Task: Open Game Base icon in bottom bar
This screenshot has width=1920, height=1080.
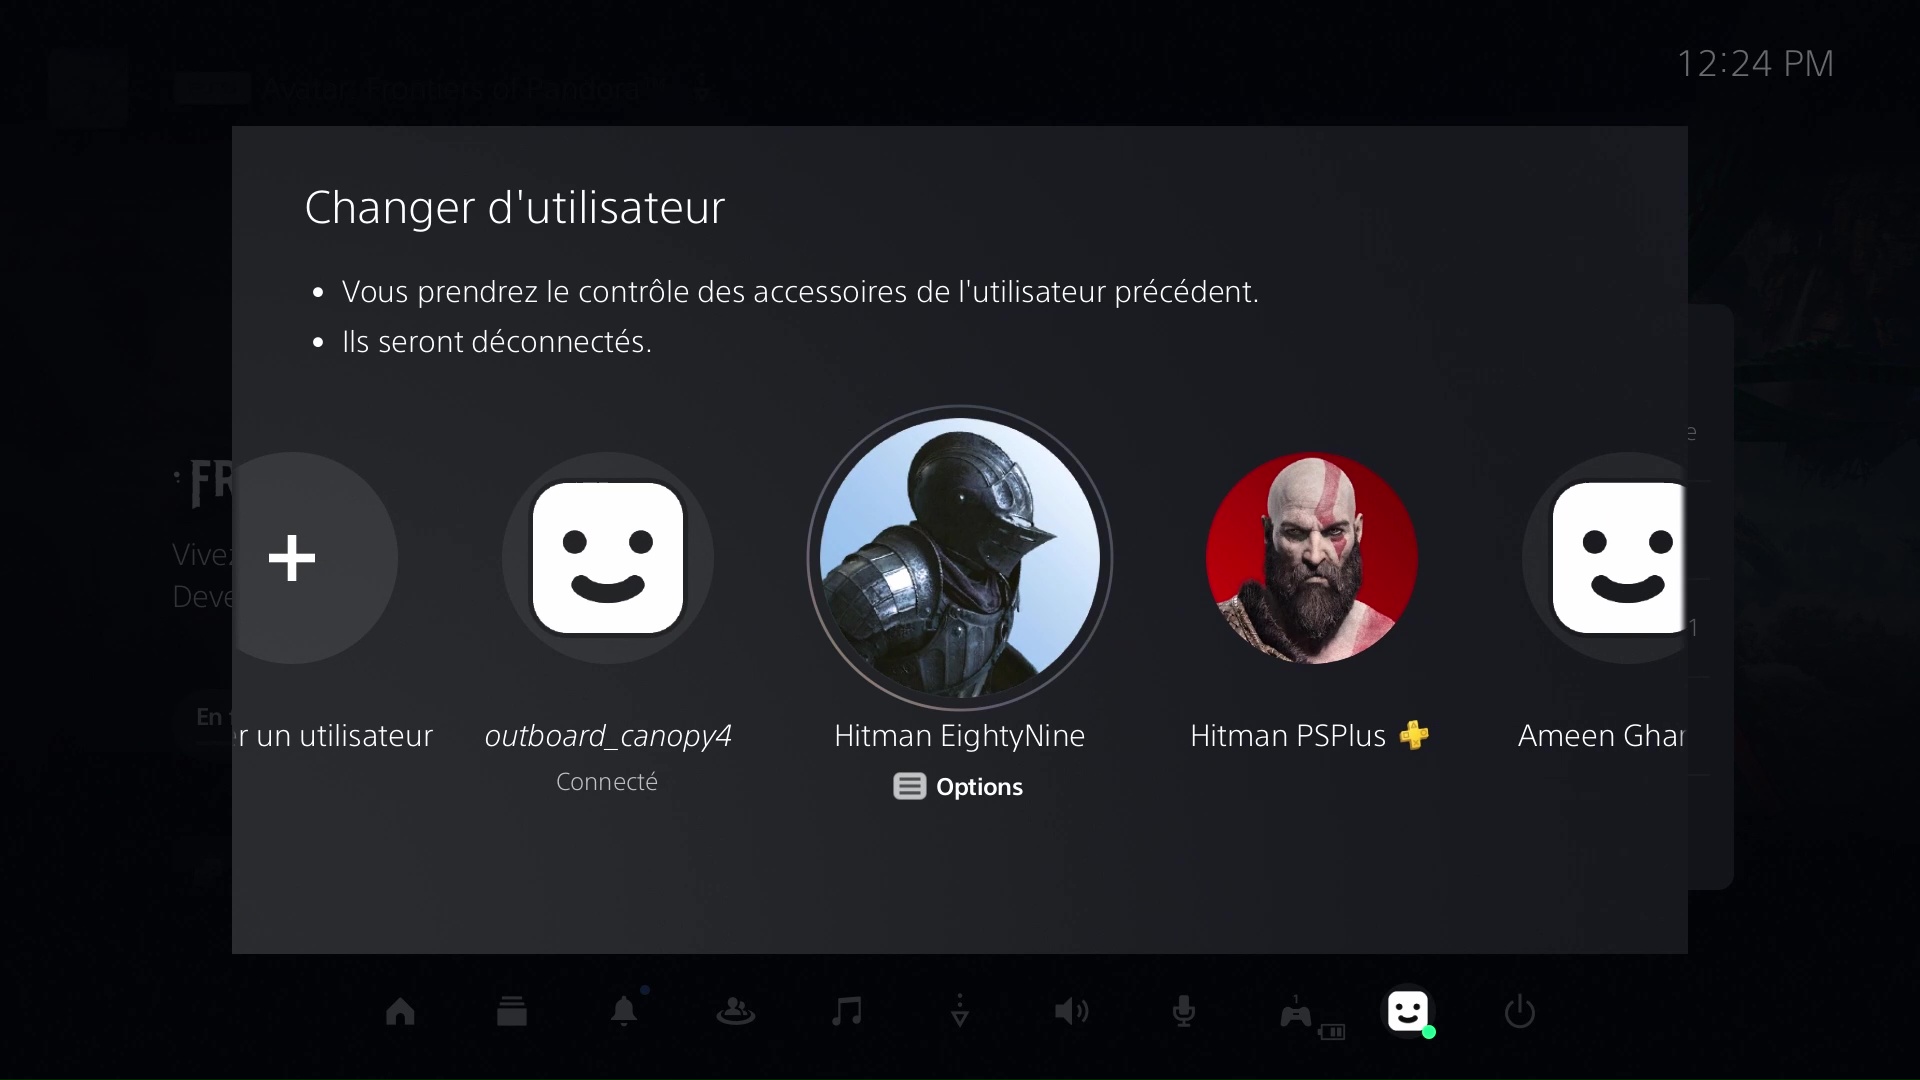Action: 736,1012
